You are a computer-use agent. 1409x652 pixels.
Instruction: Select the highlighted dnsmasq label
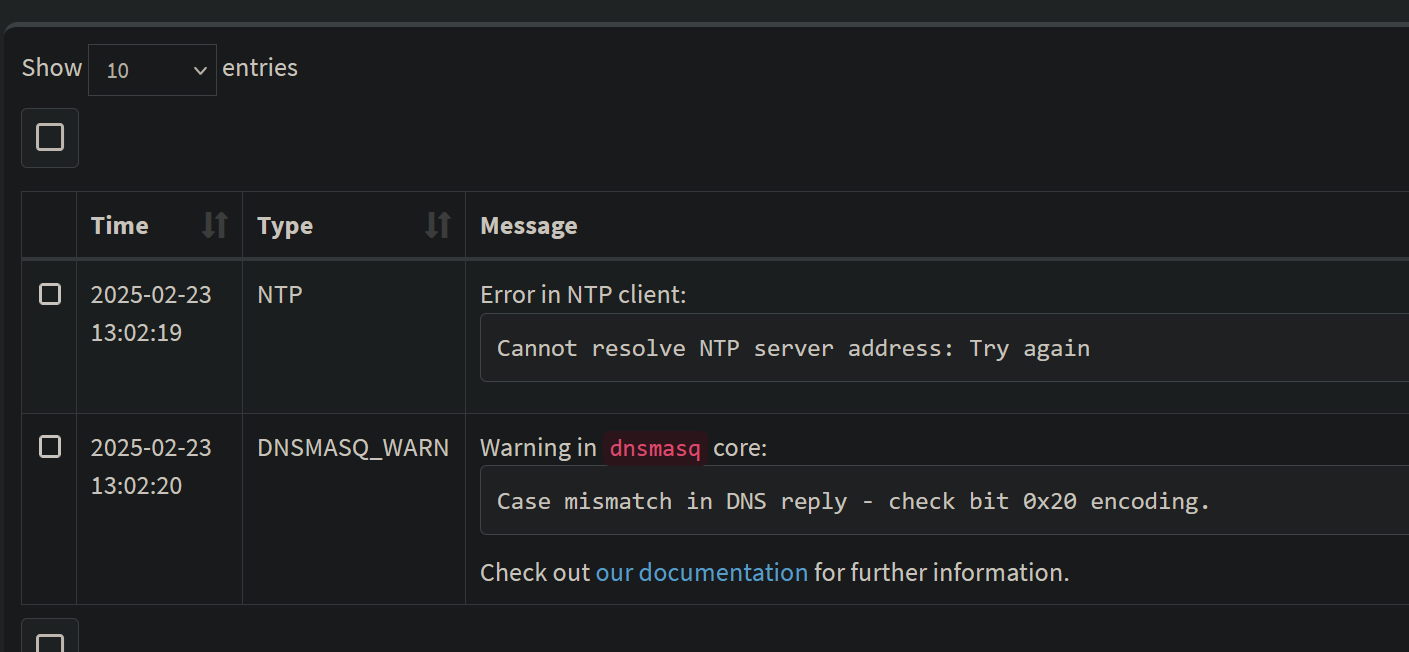655,448
